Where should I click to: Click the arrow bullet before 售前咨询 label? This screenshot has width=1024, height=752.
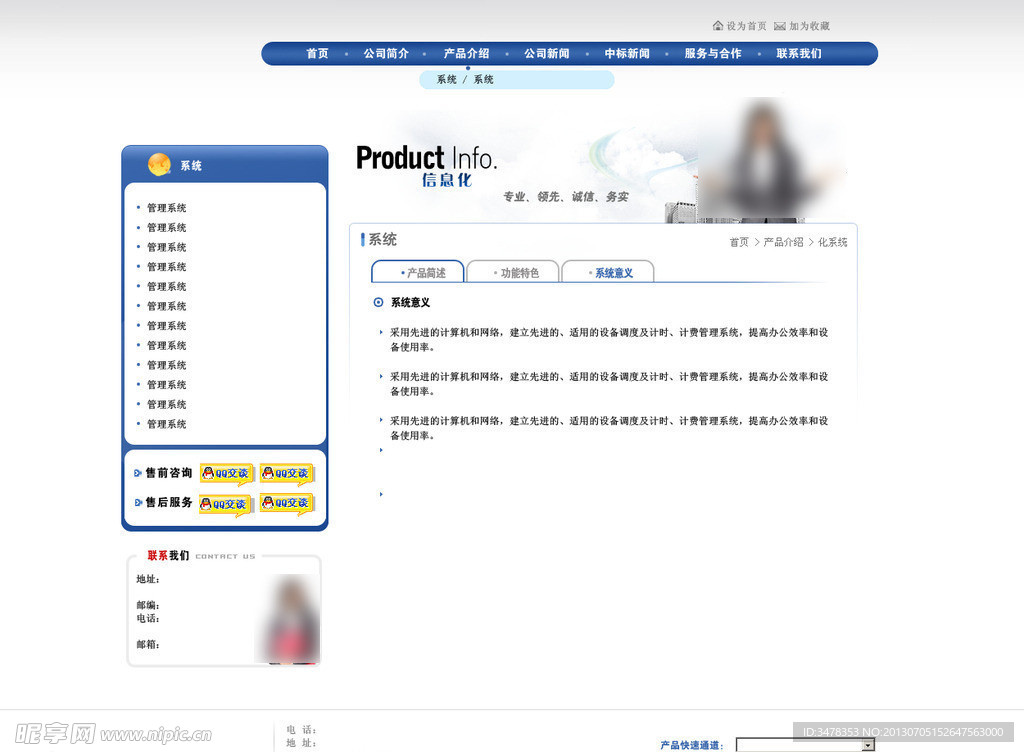pyautogui.click(x=137, y=473)
